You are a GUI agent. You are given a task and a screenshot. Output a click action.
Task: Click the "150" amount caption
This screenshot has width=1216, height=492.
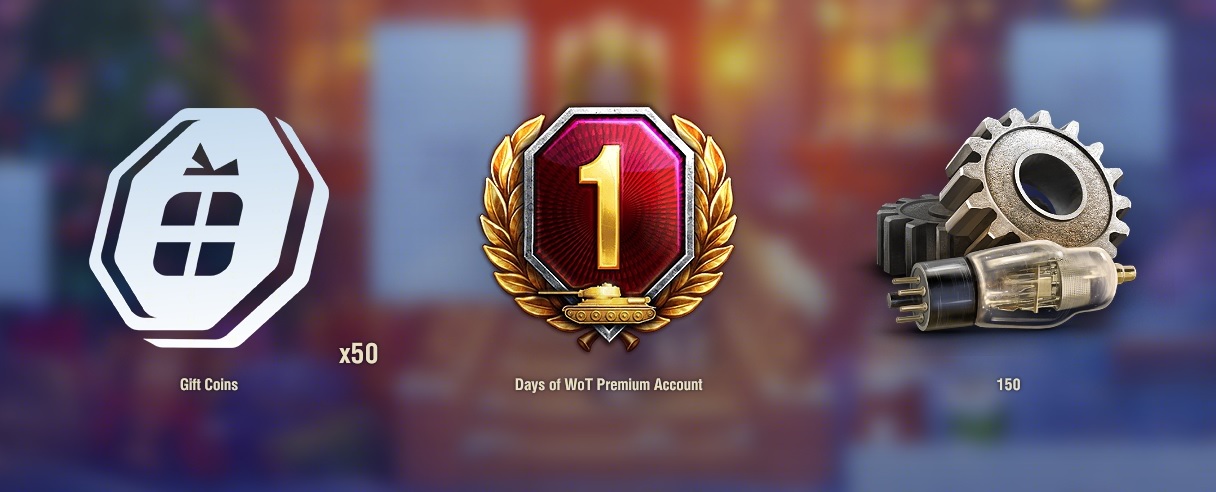click(x=1008, y=384)
